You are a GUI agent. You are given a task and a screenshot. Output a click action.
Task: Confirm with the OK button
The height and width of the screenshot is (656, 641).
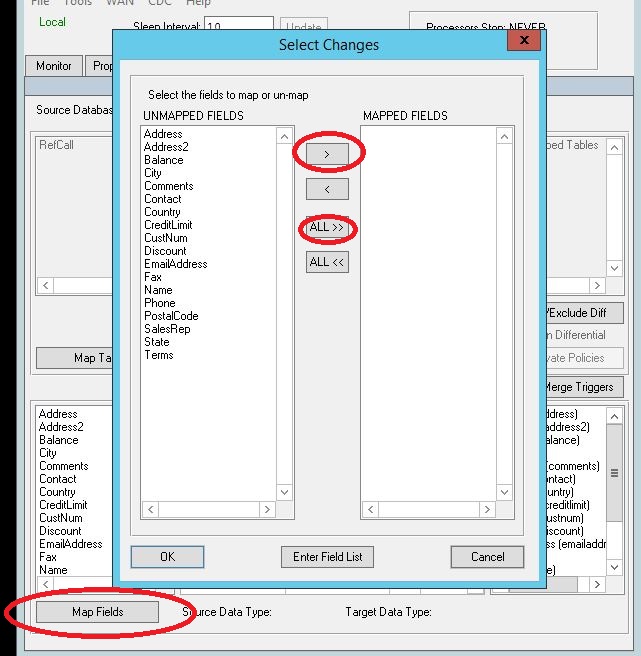tap(167, 557)
